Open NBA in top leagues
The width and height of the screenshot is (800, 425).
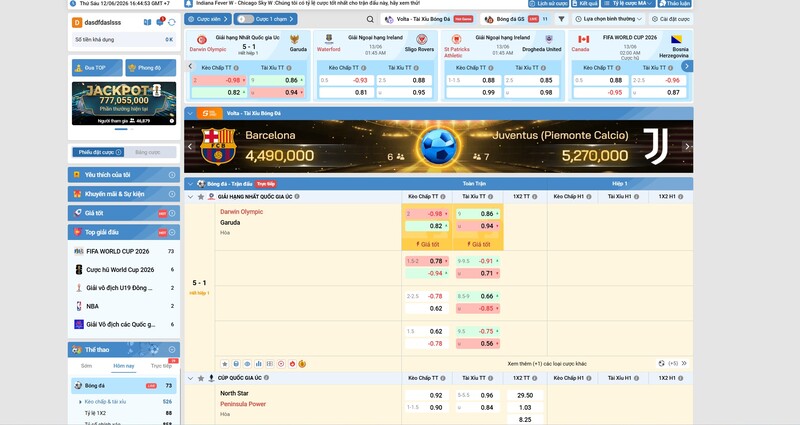coord(124,306)
